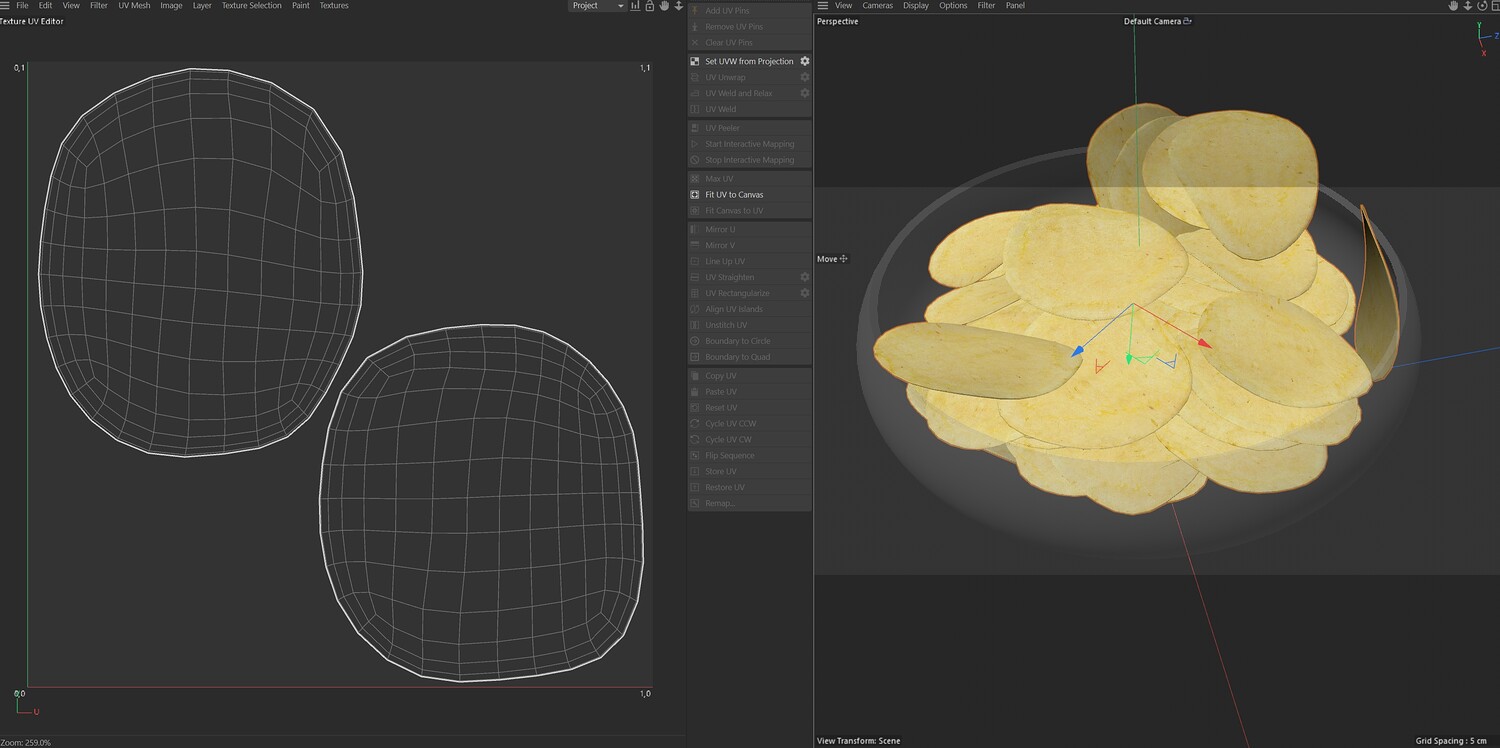Click the View Transform: Scene text
The image size is (1500, 748).
click(x=858, y=741)
